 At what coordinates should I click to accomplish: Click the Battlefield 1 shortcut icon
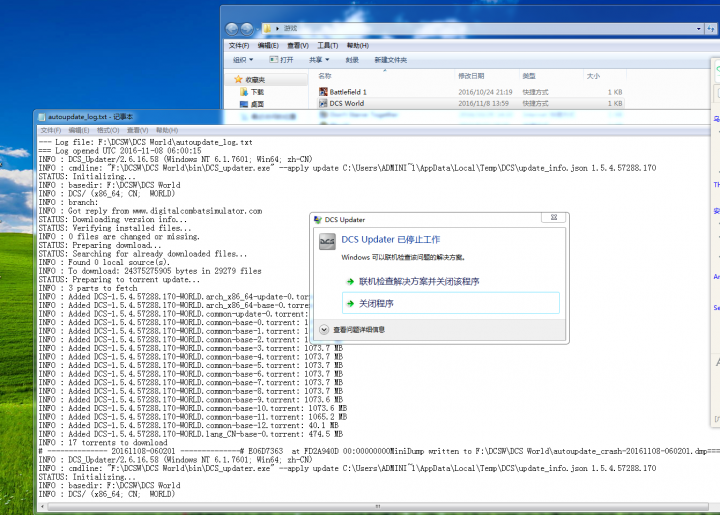click(x=323, y=91)
